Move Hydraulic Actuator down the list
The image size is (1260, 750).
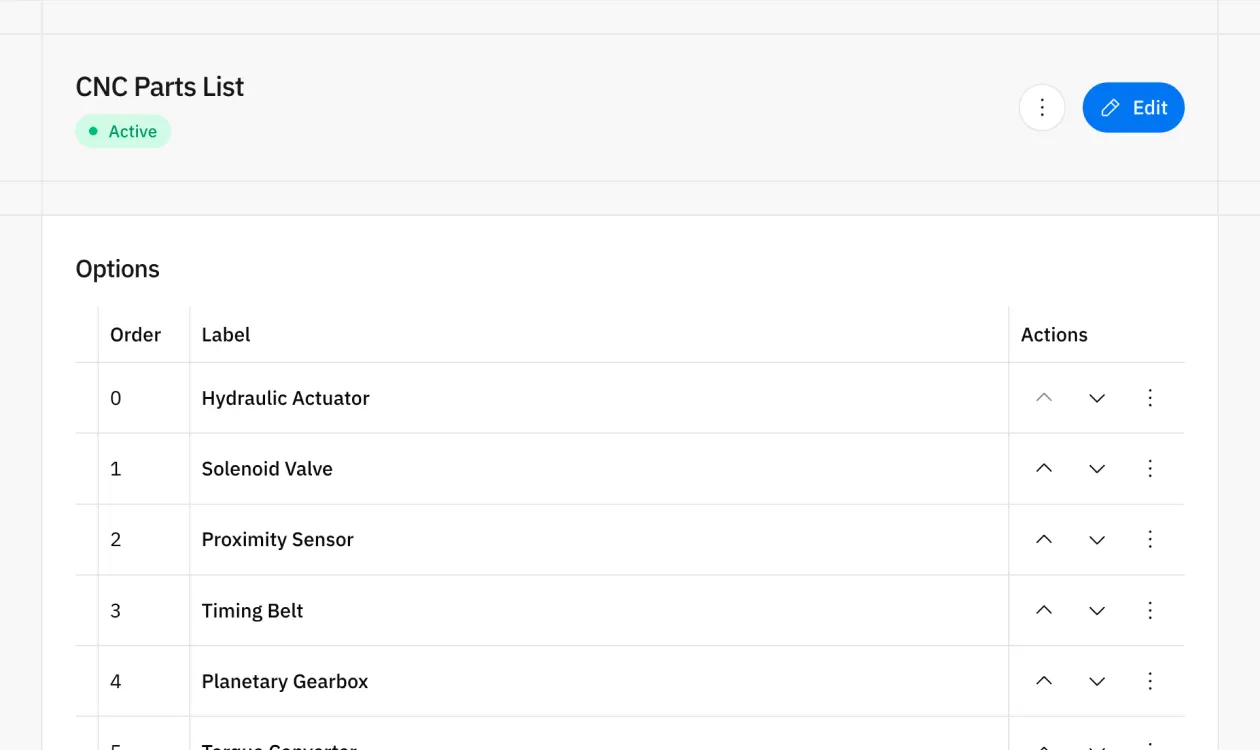click(x=1097, y=397)
